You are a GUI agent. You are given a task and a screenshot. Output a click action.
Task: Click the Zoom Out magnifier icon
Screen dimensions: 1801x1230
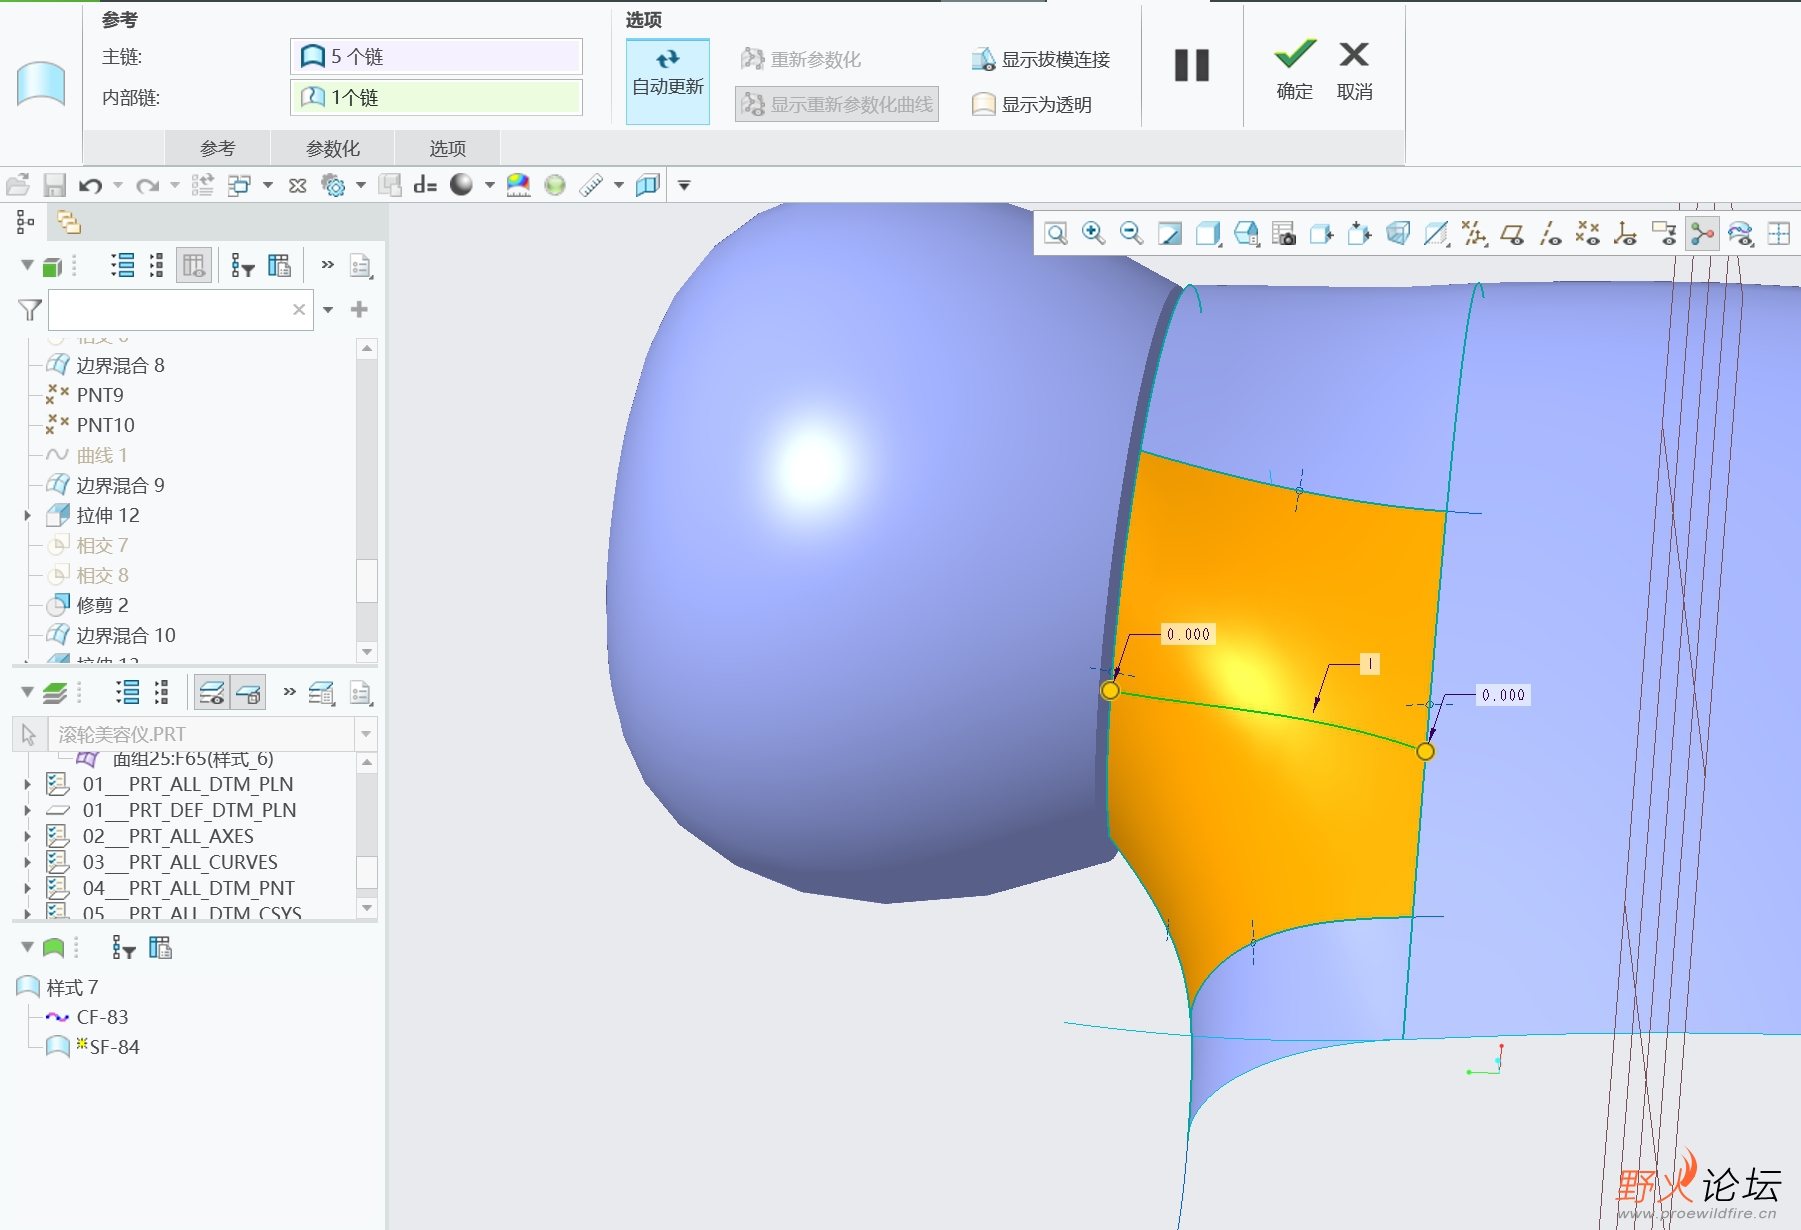pos(1131,234)
